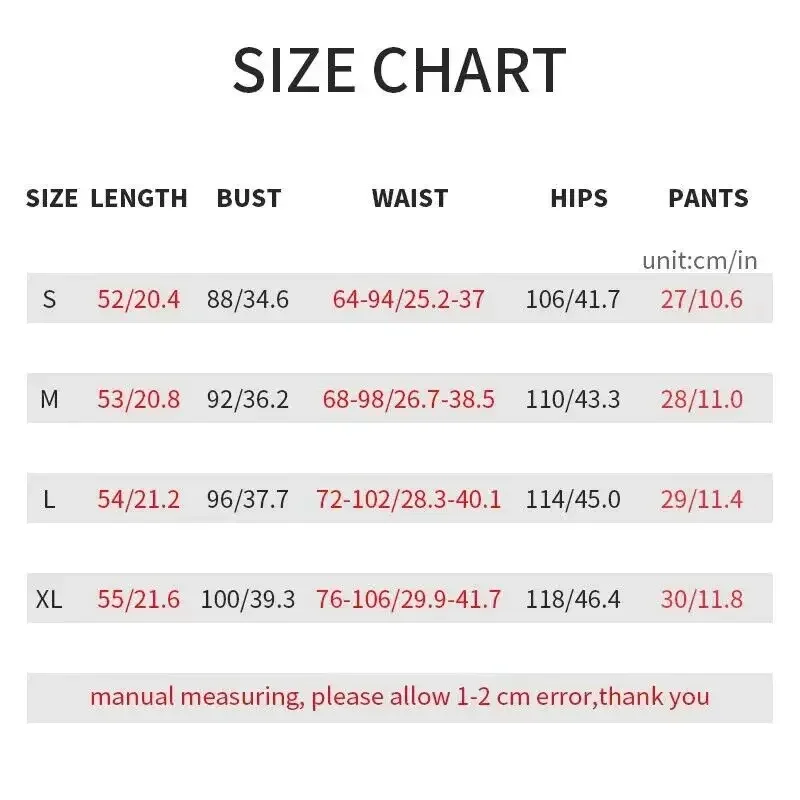The image size is (800, 800).
Task: Click the manual measuring note text
Action: [400, 697]
